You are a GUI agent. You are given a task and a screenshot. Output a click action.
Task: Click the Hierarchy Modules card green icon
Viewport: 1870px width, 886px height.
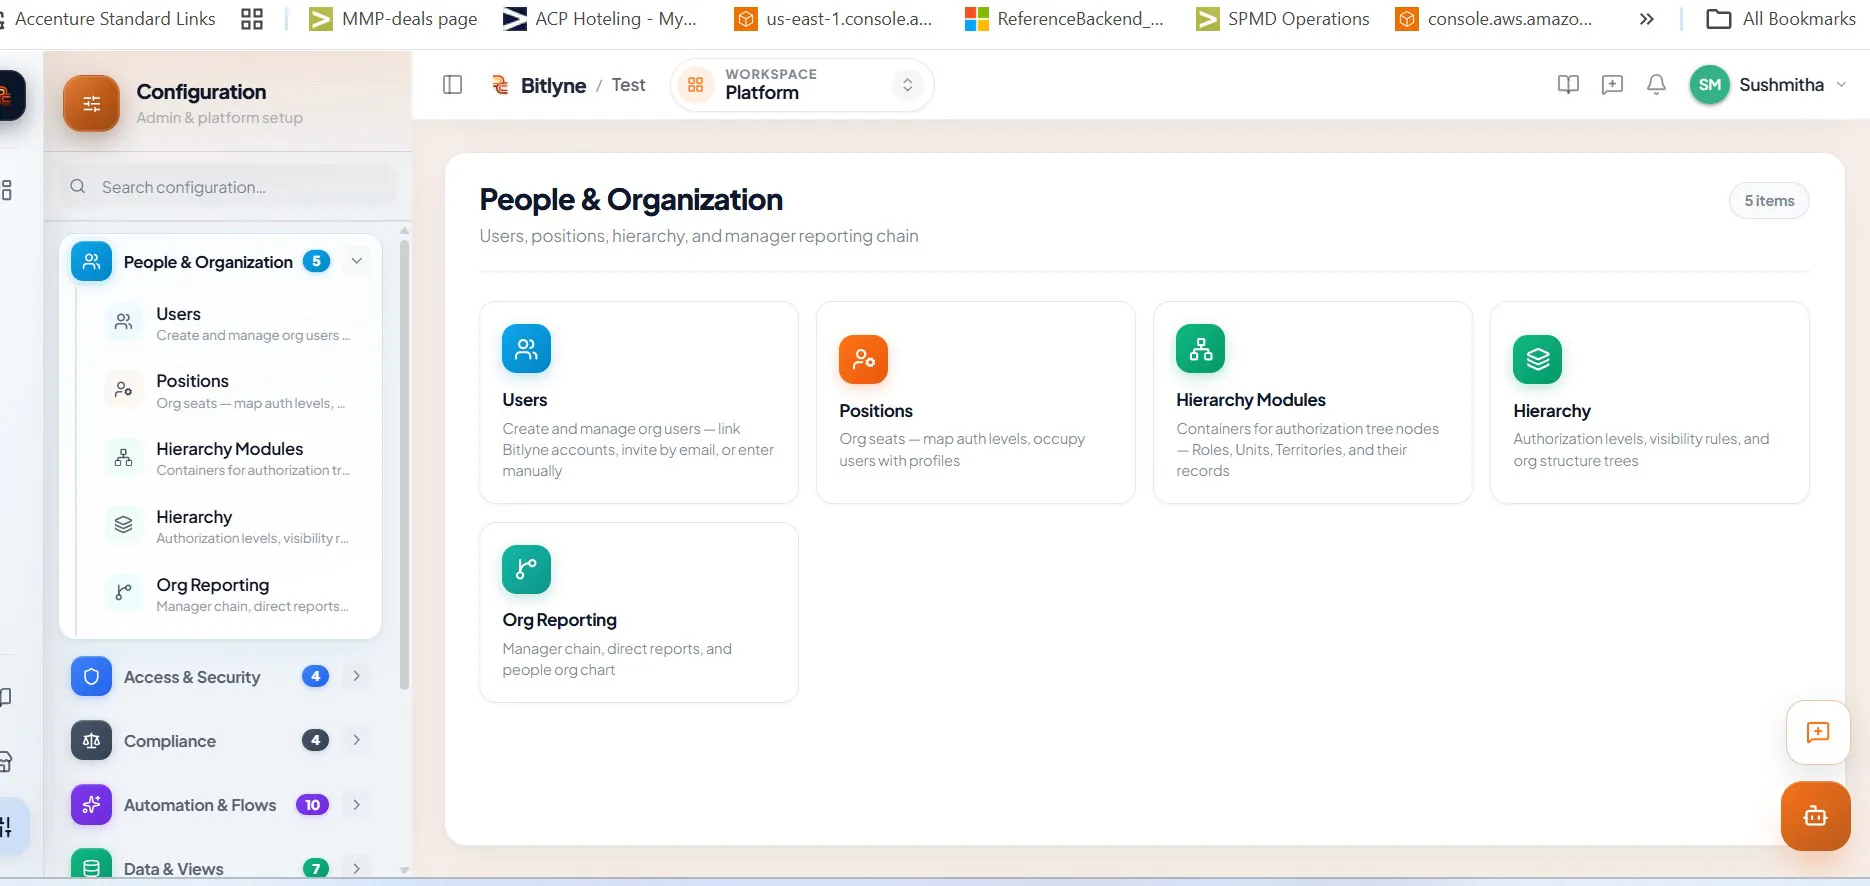[x=1200, y=349]
